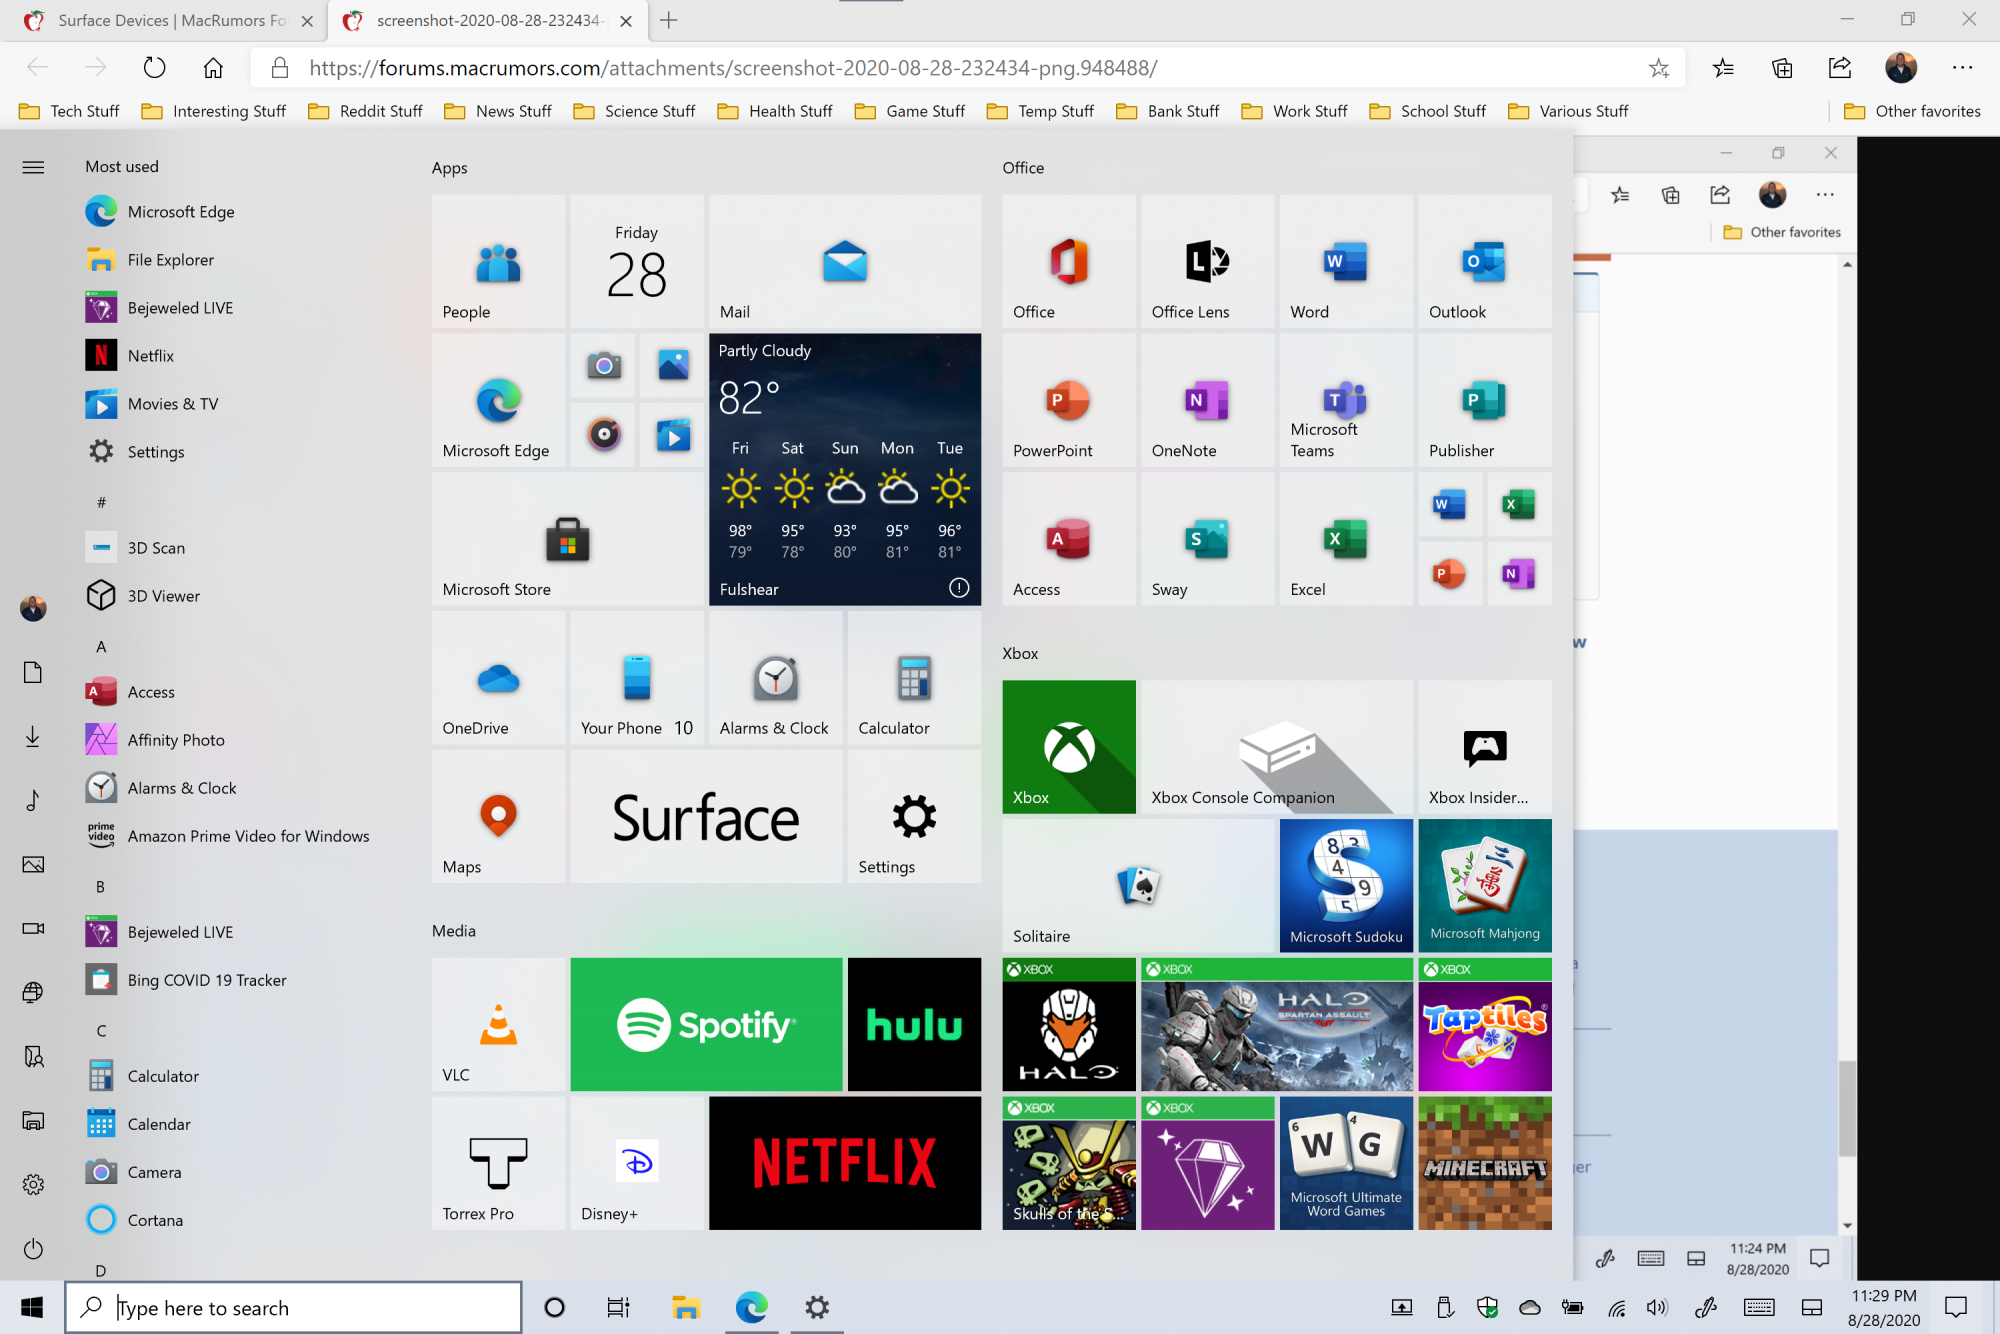
Task: Click the Microsoft Teams tile
Action: [x=1345, y=400]
